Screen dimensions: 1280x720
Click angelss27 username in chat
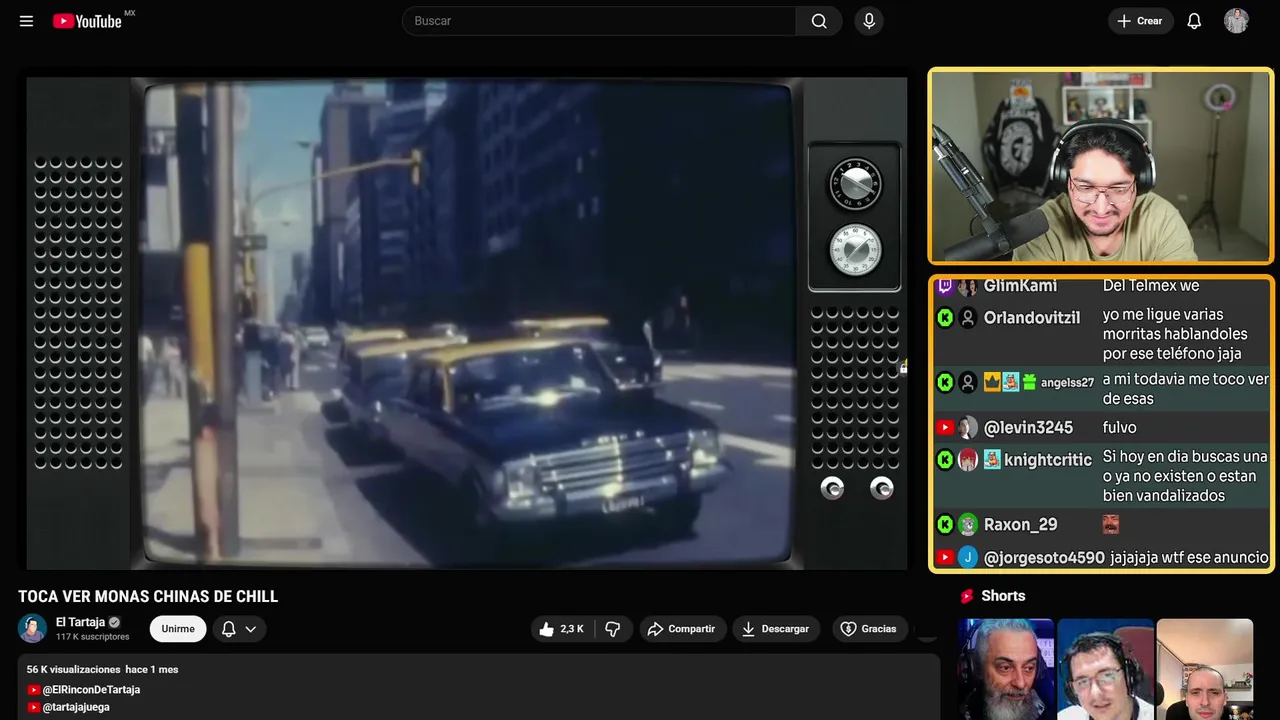pyautogui.click(x=1068, y=382)
